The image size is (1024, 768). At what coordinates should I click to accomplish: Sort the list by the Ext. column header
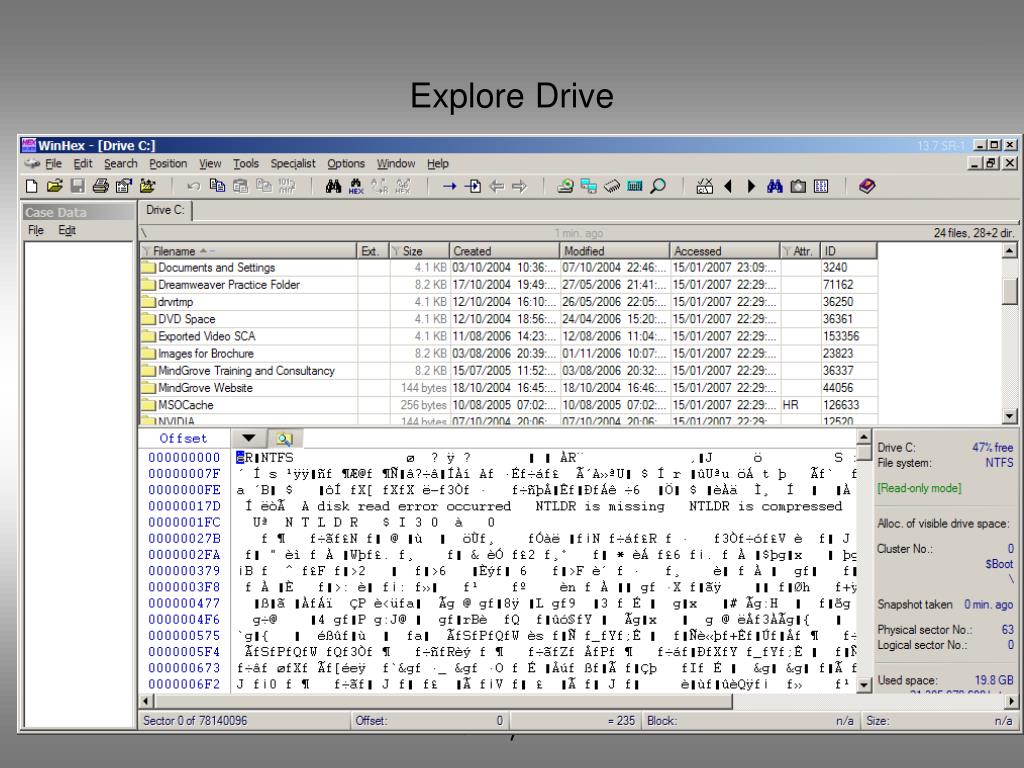pyautogui.click(x=374, y=251)
